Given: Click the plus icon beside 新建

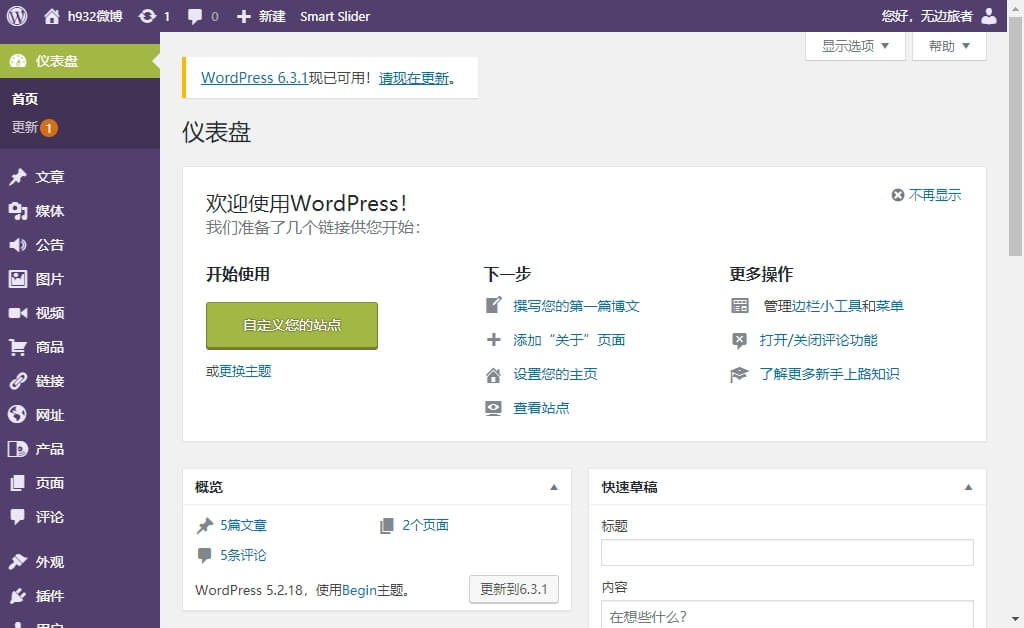Looking at the screenshot, I should click(244, 16).
